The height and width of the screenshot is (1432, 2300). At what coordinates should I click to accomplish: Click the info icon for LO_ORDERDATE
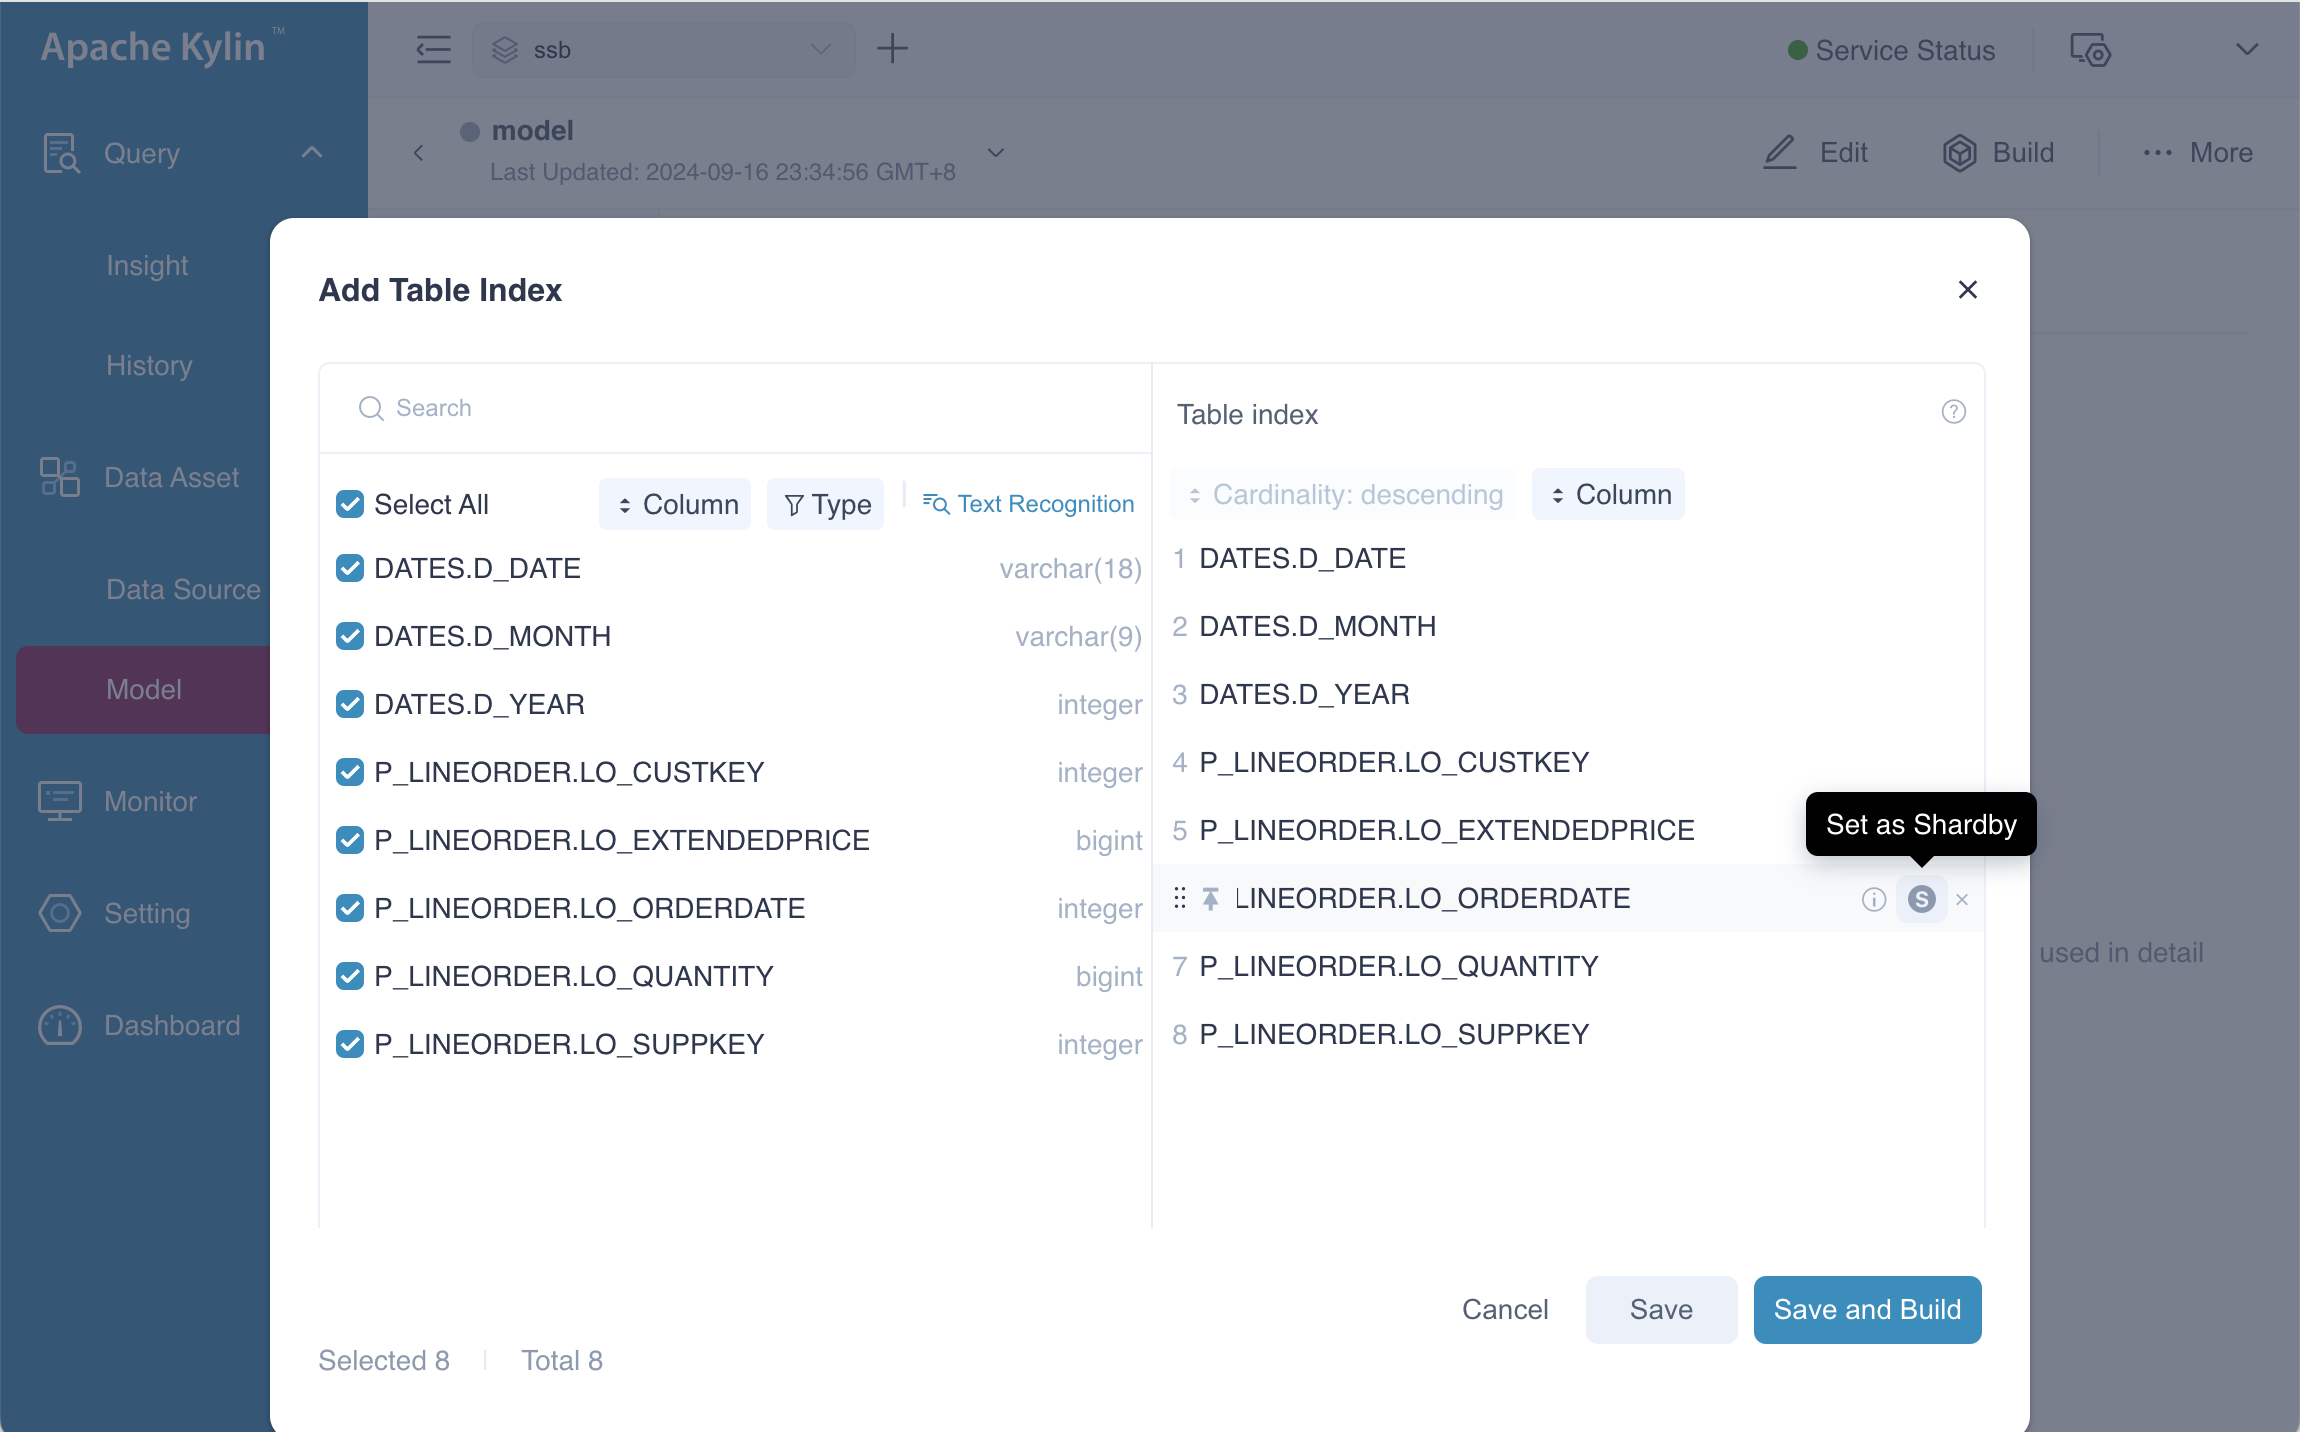[x=1873, y=899]
